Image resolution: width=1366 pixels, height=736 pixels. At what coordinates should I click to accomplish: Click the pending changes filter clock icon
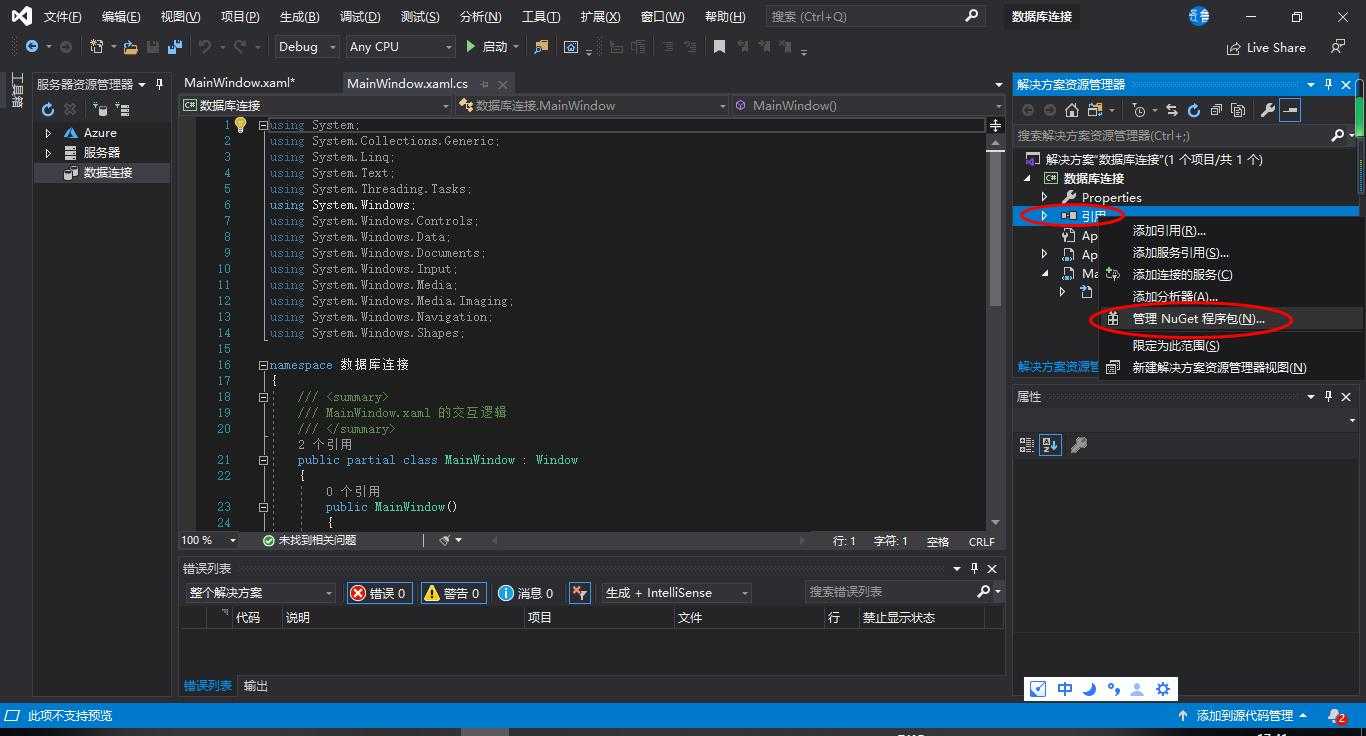tap(1138, 110)
